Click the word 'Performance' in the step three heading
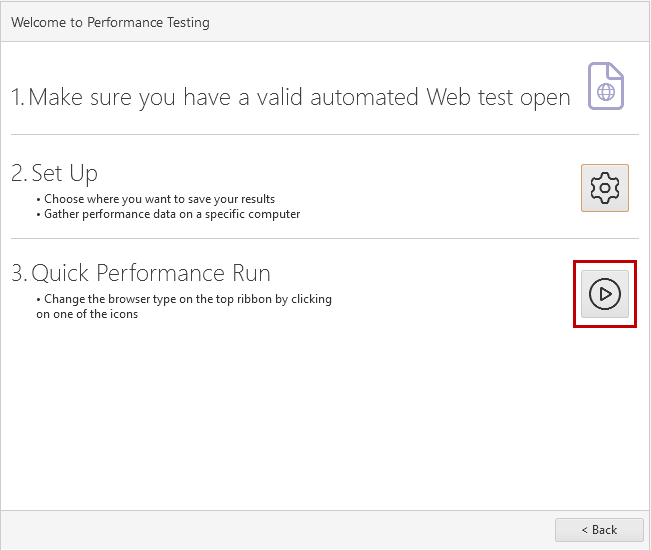The height and width of the screenshot is (550, 651). point(160,273)
